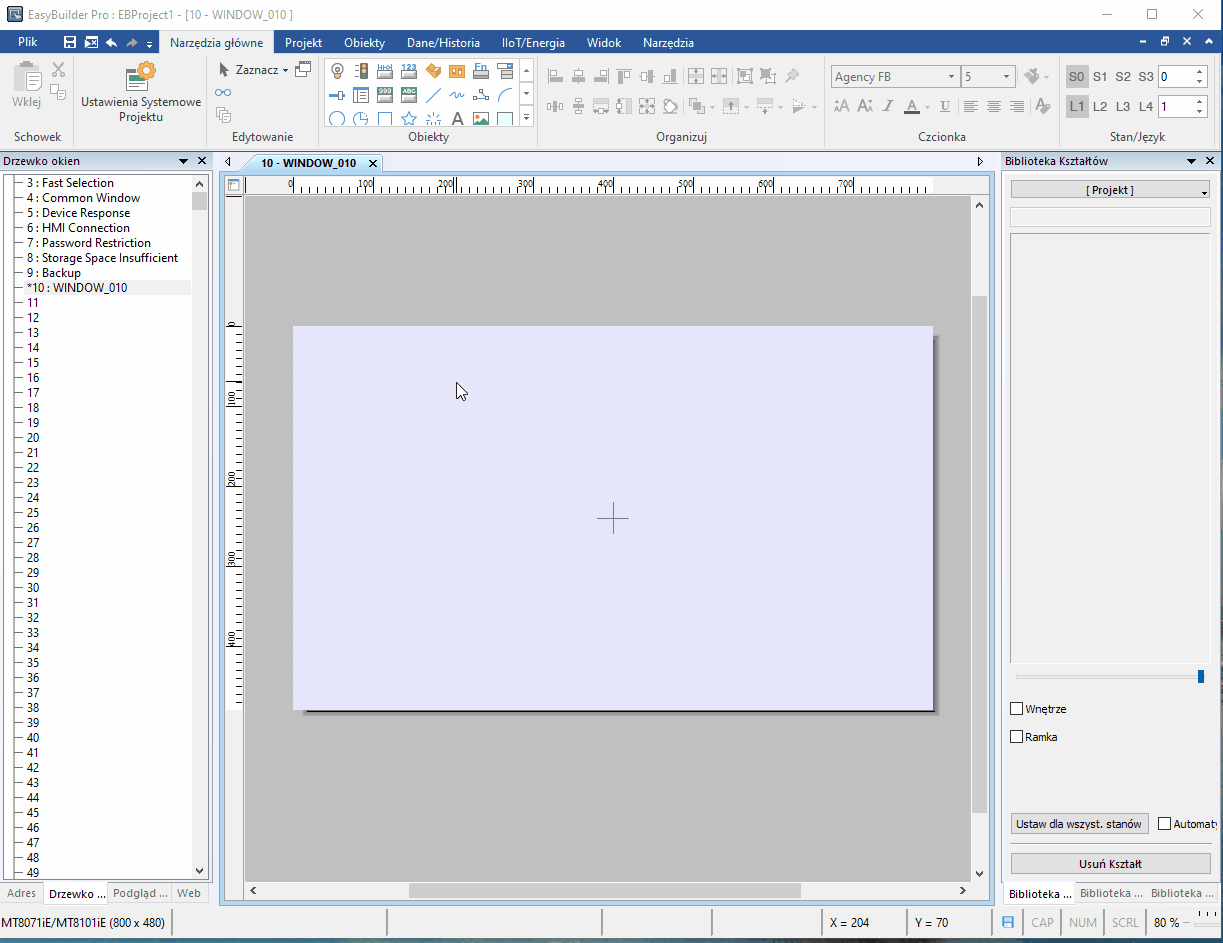Select the traffic-light Word Lamp object icon
Screen dimensions: 1223x943
pos(361,71)
